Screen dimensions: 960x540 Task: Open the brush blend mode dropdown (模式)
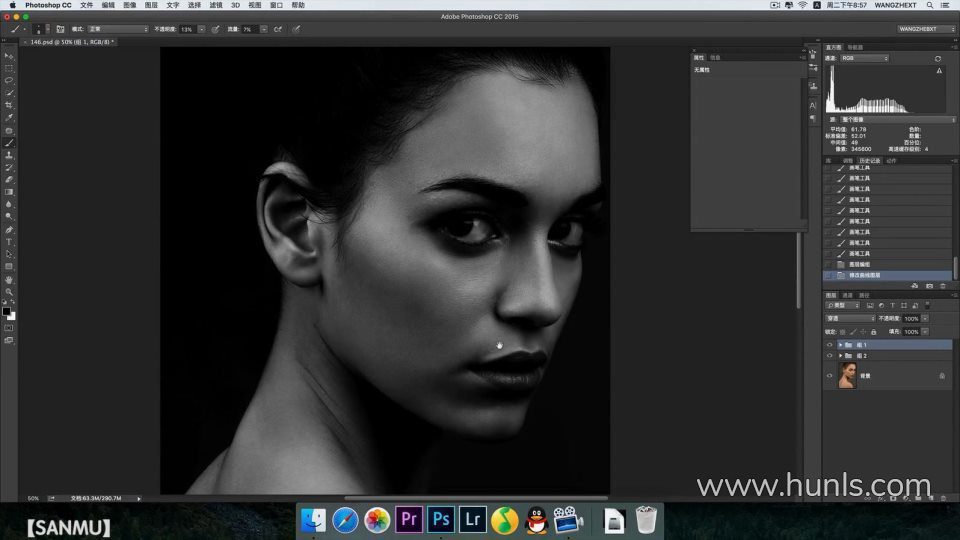tap(117, 29)
